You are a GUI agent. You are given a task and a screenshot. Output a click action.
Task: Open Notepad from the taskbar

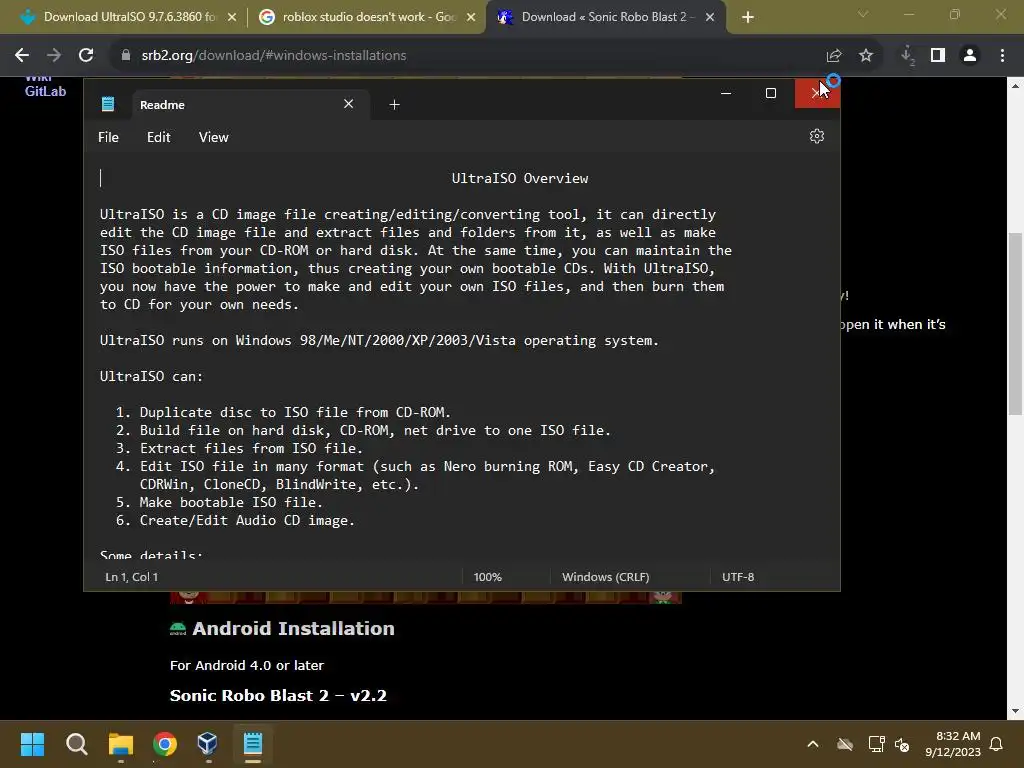(x=253, y=744)
